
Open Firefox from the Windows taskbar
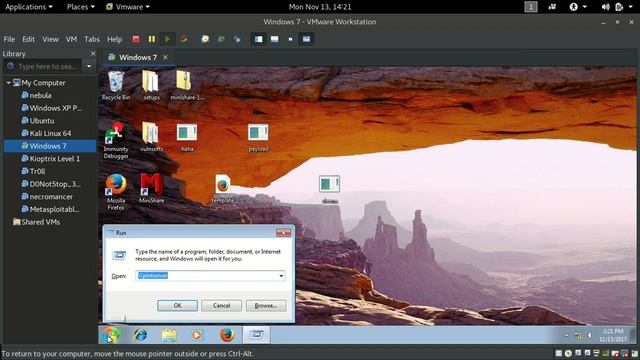(227, 335)
